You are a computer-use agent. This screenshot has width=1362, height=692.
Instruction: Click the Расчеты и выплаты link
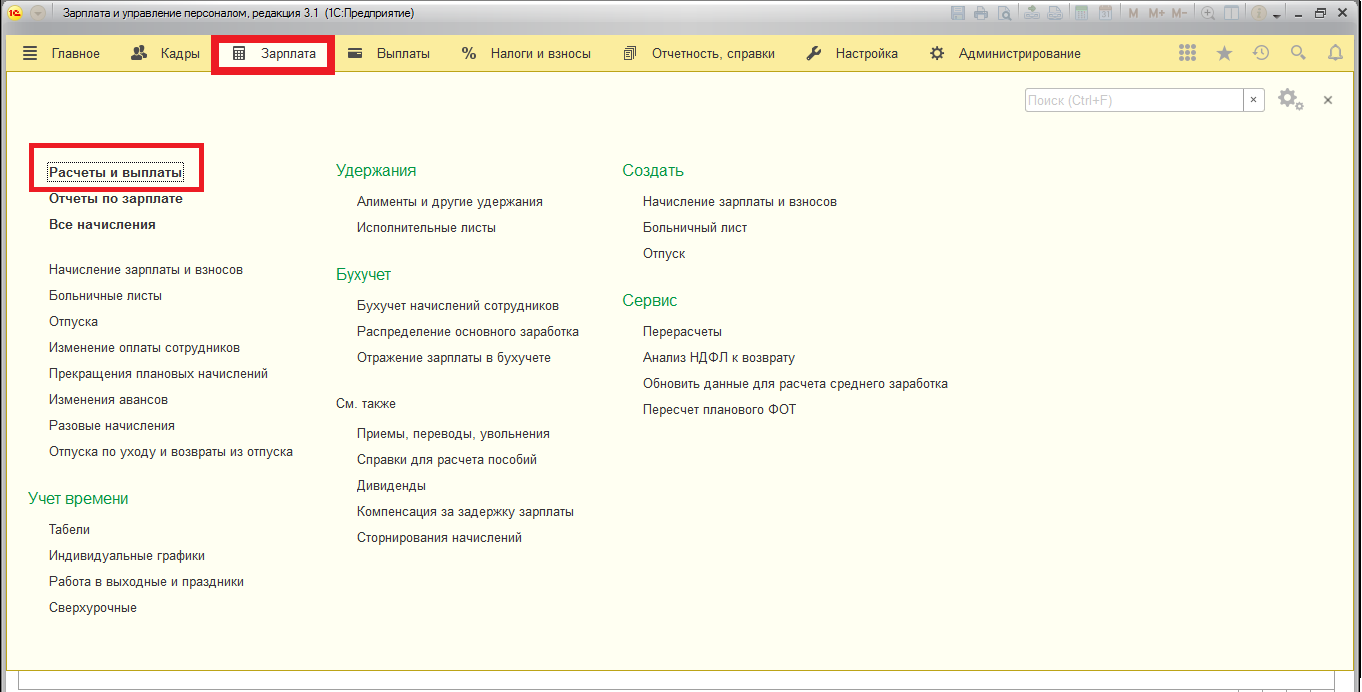[116, 172]
